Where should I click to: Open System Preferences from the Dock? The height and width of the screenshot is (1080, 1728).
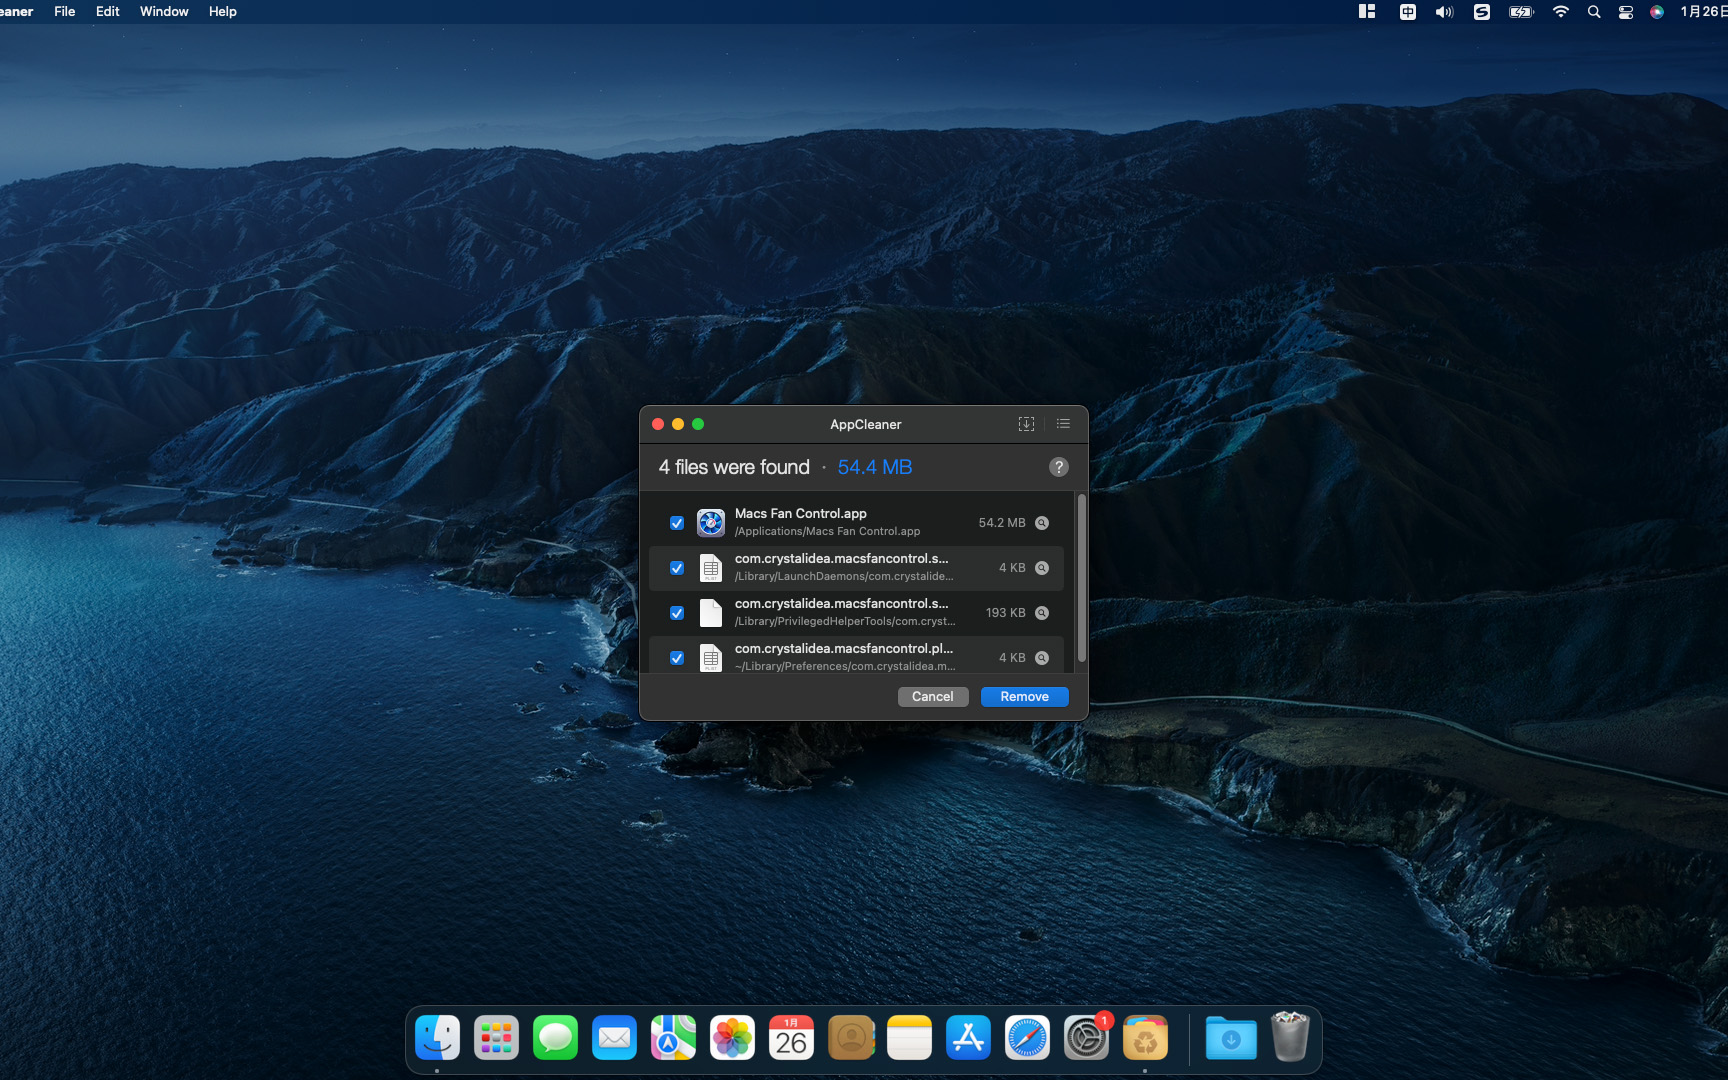point(1087,1038)
